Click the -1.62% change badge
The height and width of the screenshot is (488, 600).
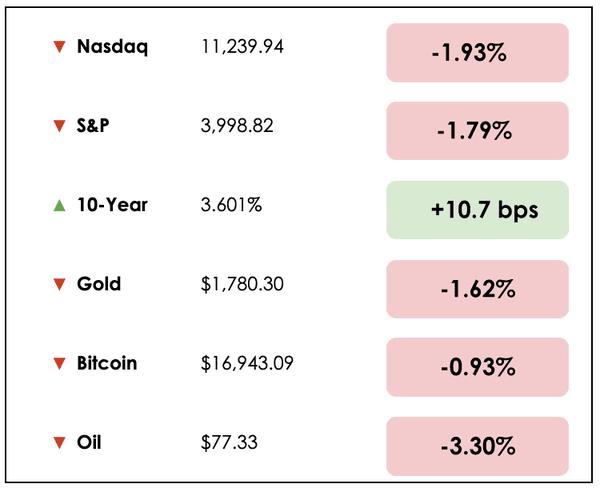pyautogui.click(x=477, y=289)
